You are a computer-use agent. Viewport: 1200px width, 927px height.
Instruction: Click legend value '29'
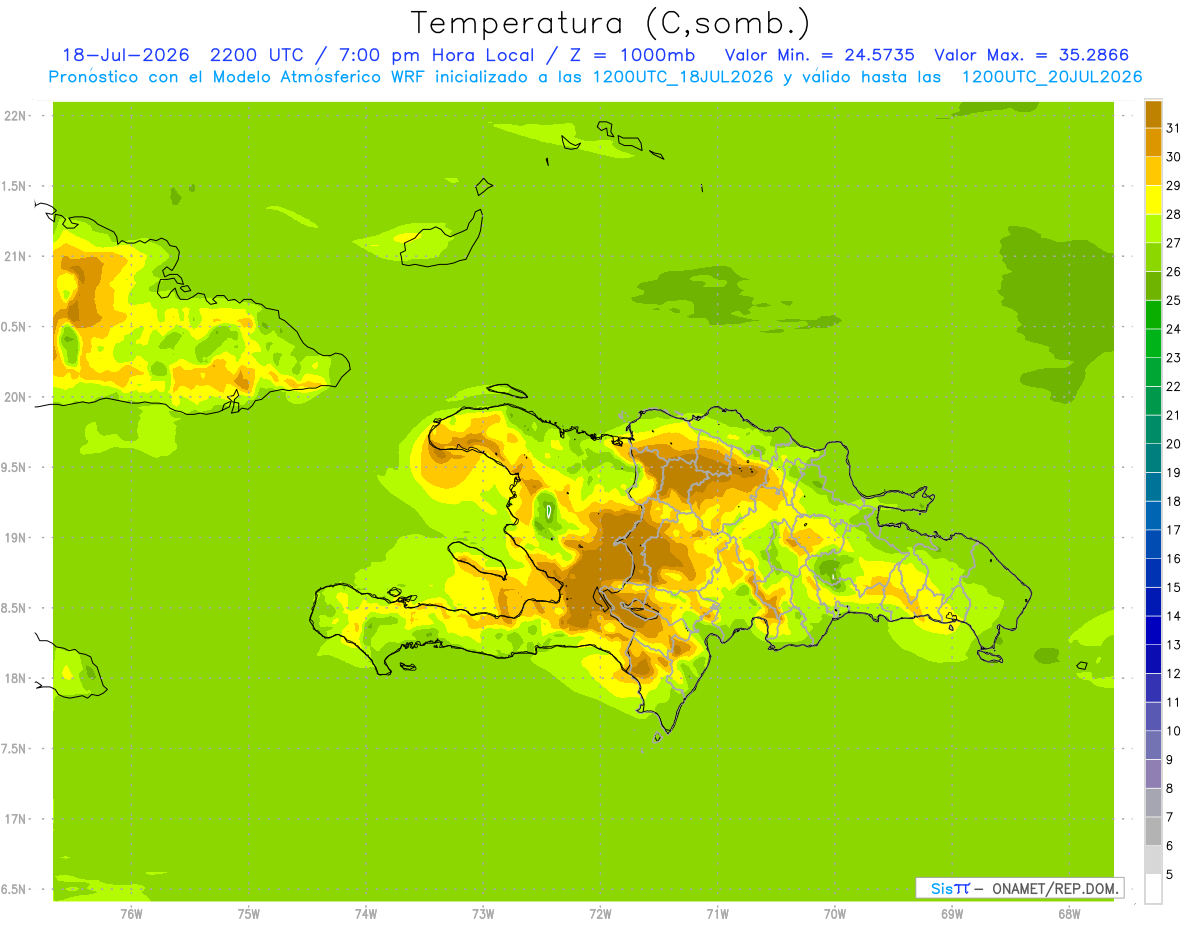click(1174, 186)
